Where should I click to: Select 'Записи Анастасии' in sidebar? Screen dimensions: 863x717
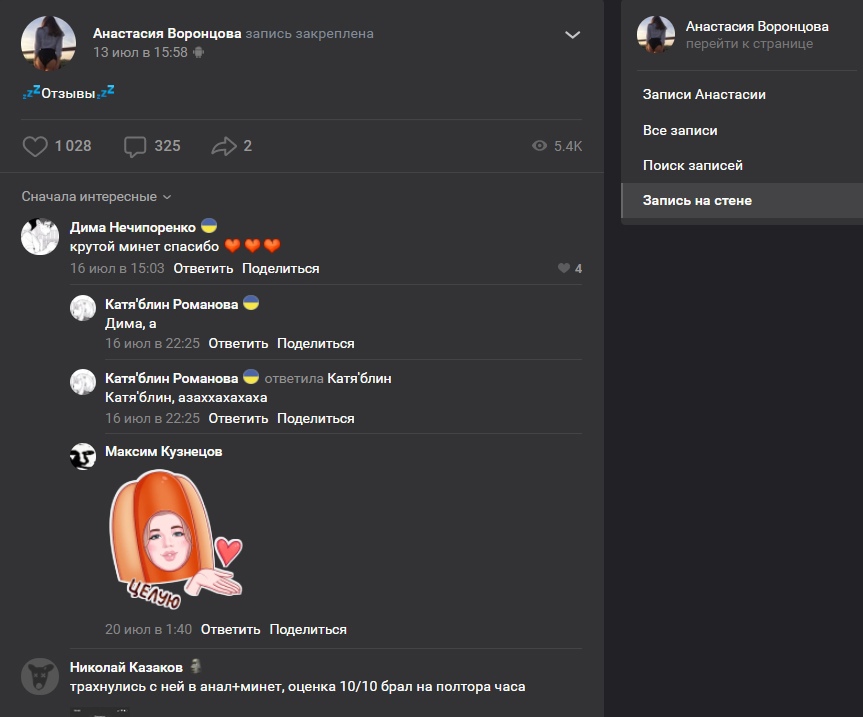704,94
